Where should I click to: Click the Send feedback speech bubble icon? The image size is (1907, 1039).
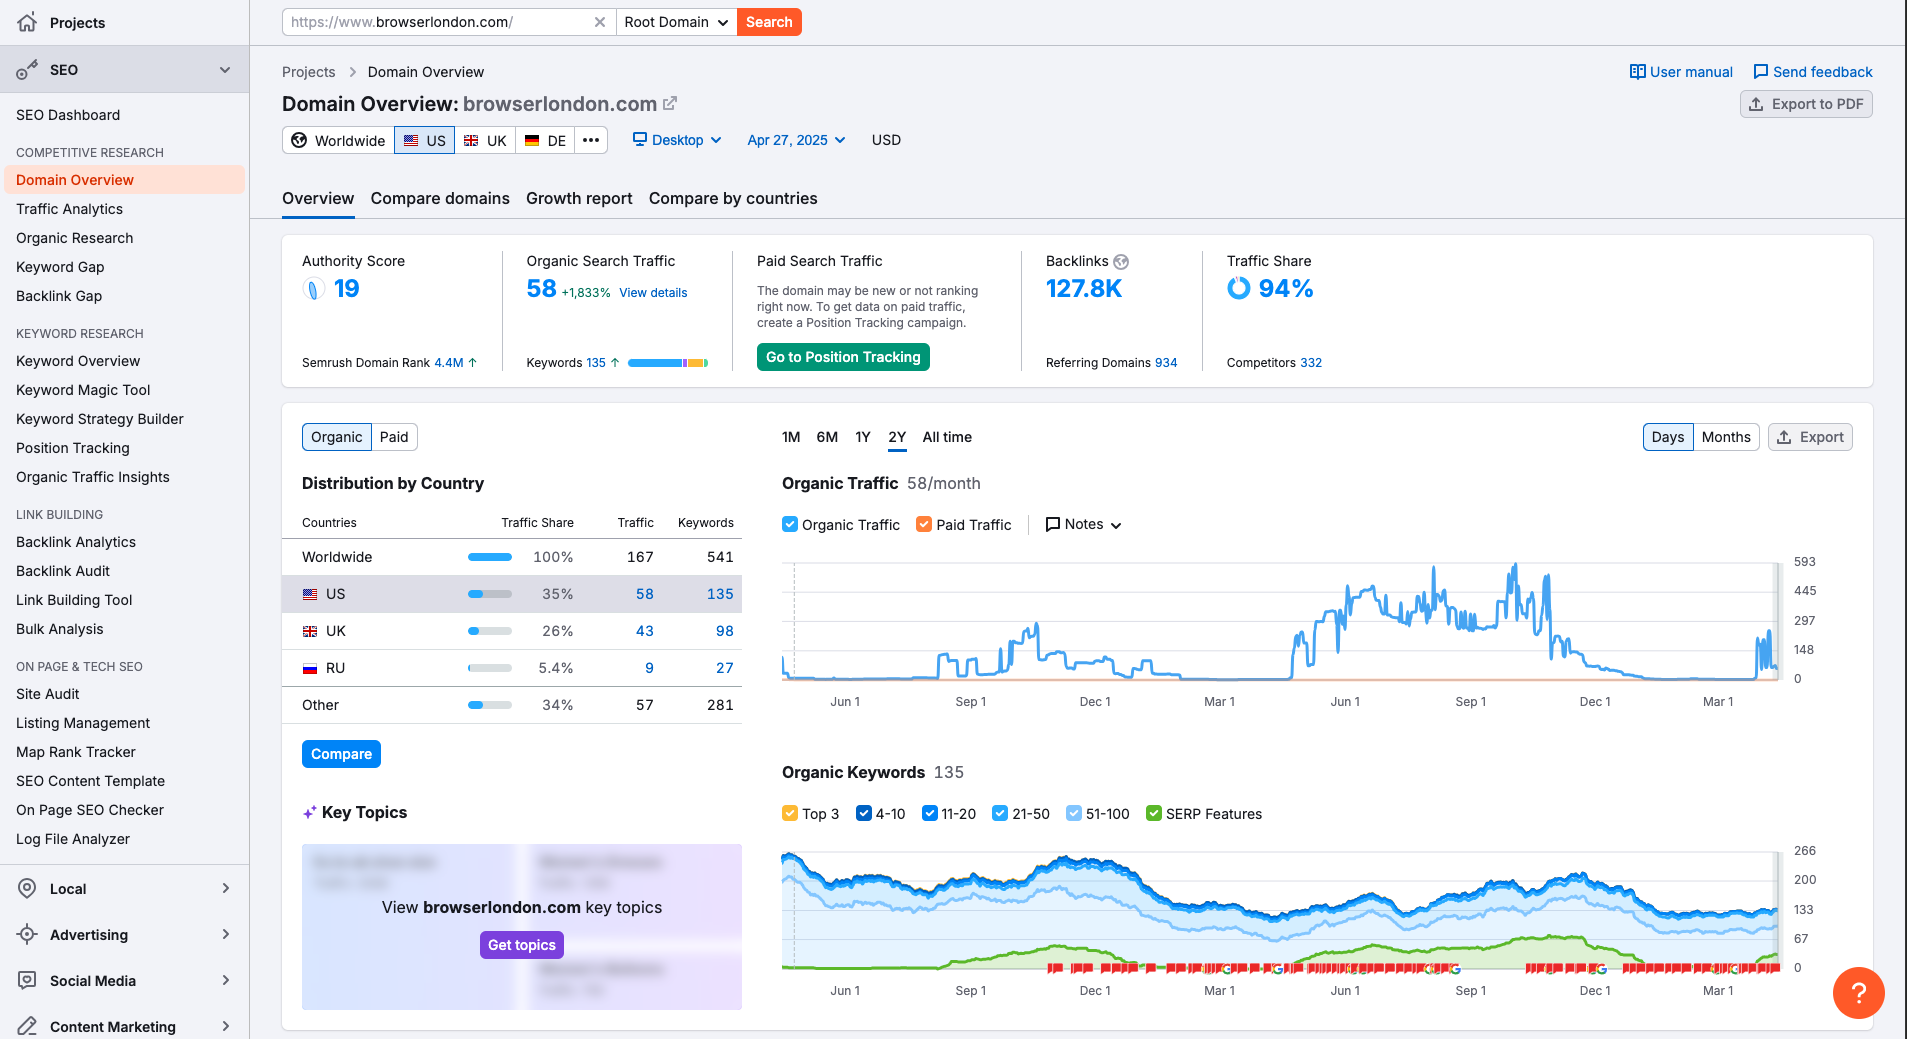1760,72
